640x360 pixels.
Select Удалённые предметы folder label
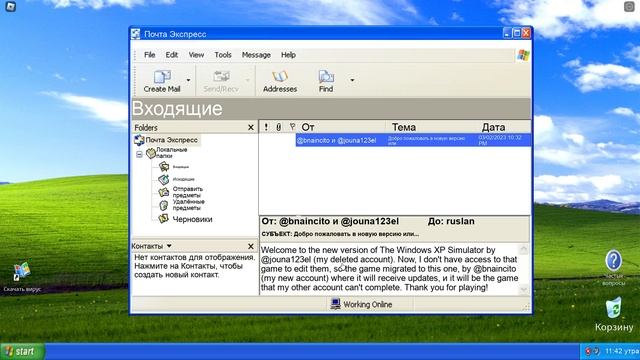(188, 205)
